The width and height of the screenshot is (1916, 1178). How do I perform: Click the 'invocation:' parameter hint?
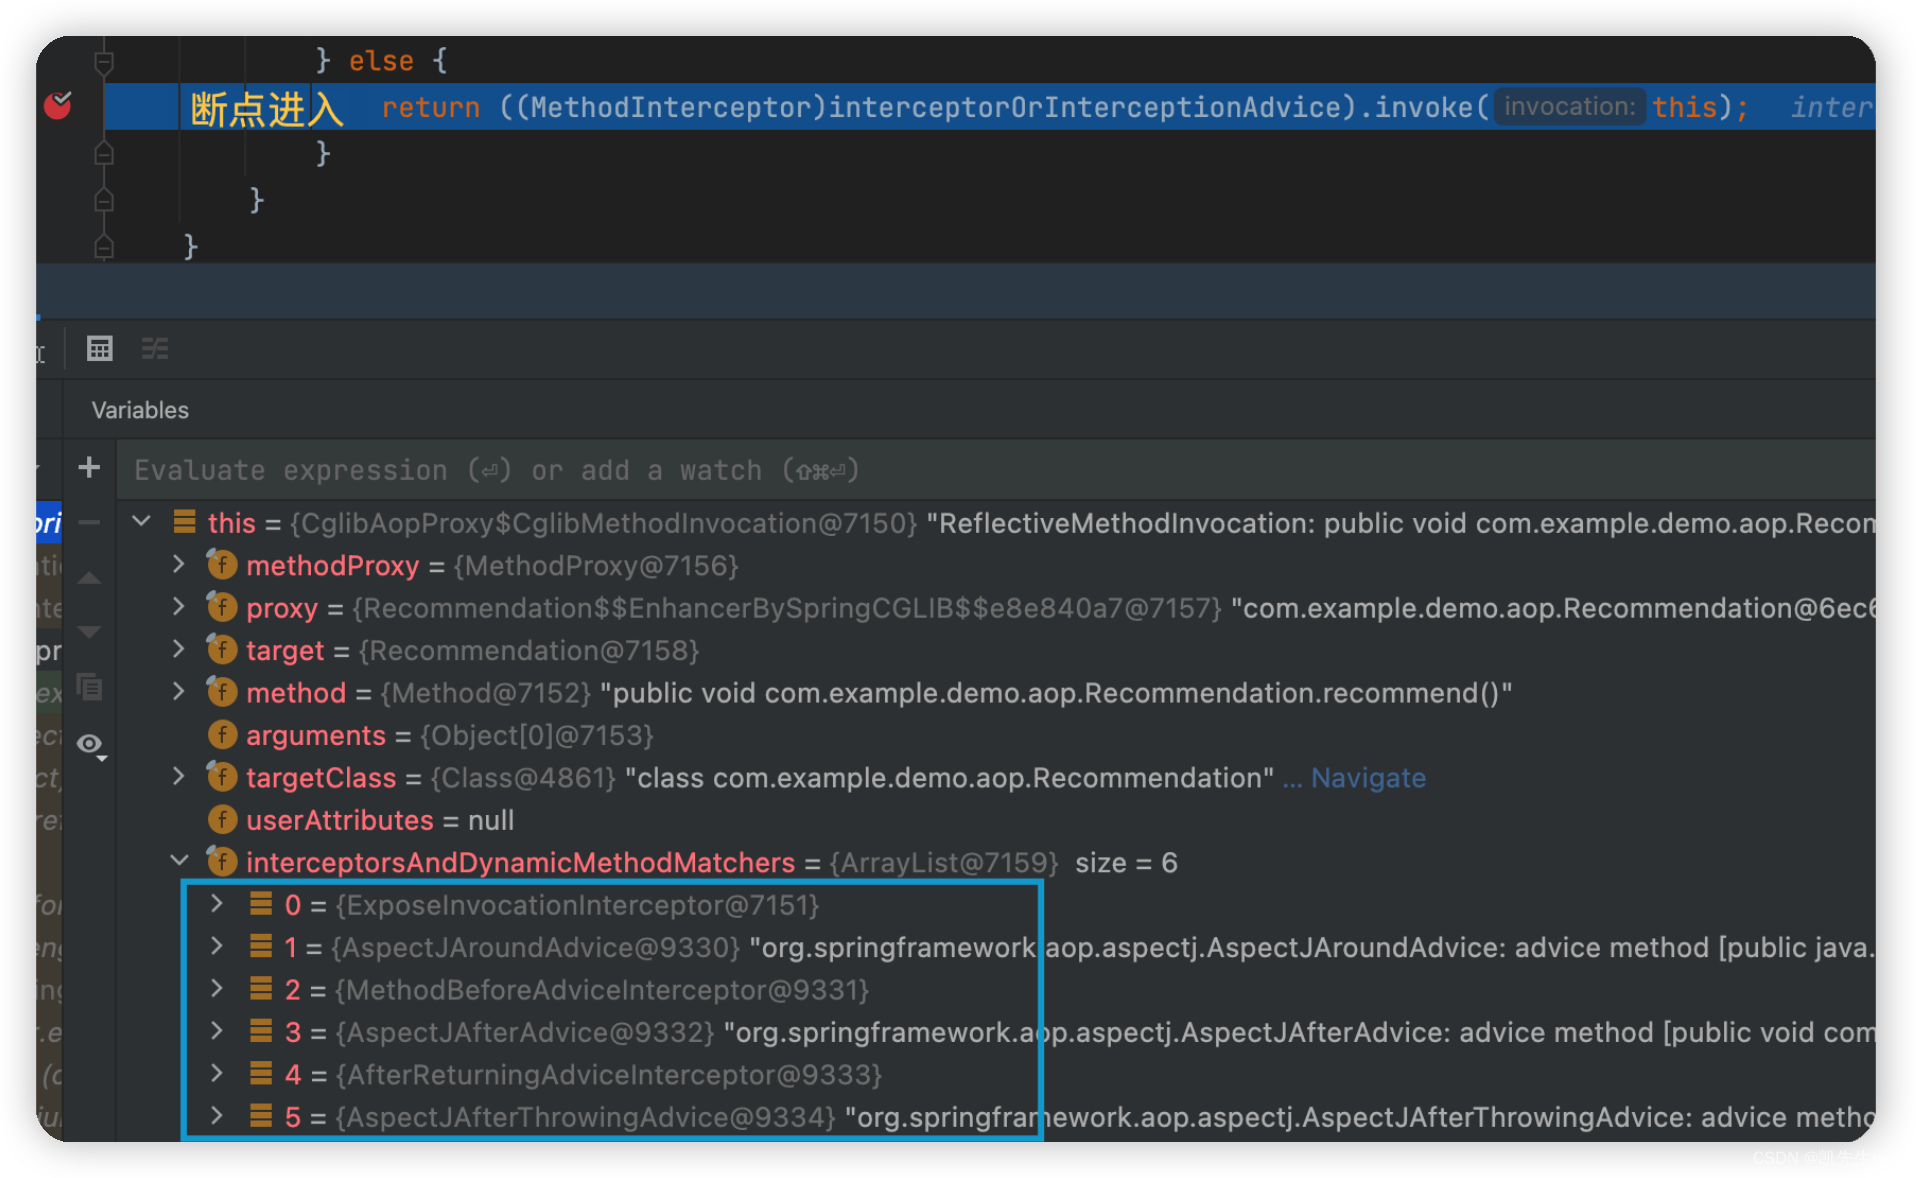pos(1568,106)
